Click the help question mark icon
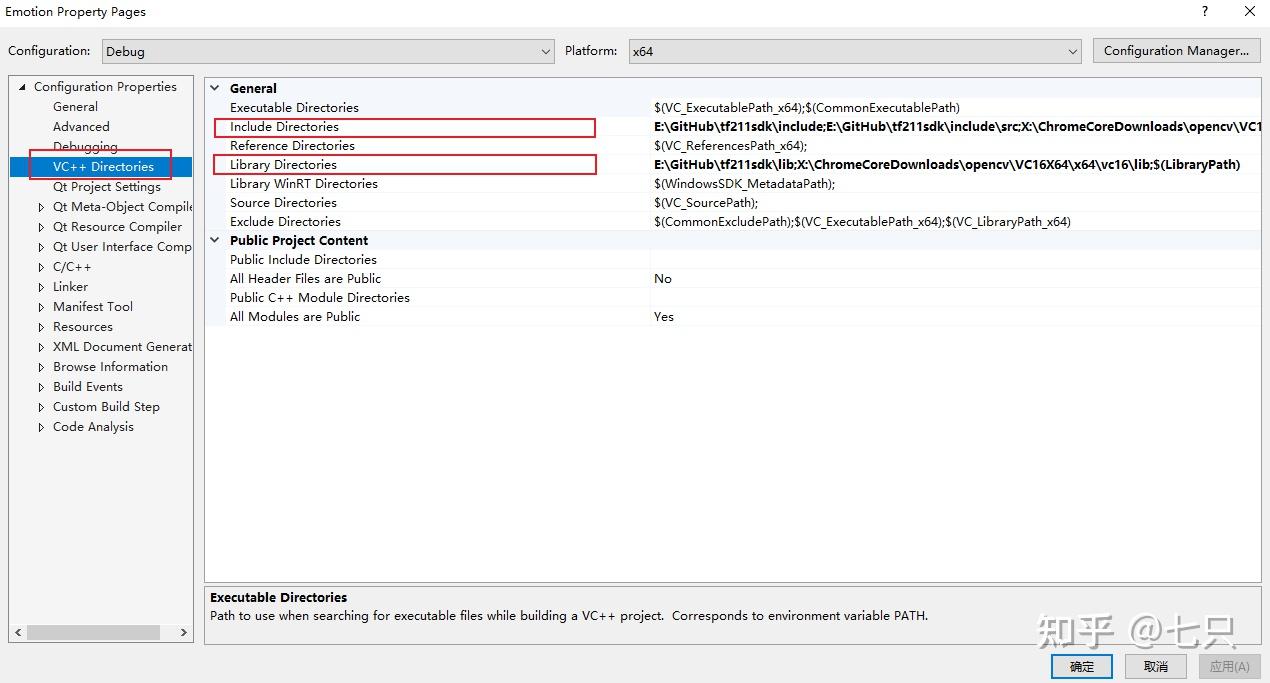Screen dimensions: 1270x683 click(1205, 11)
